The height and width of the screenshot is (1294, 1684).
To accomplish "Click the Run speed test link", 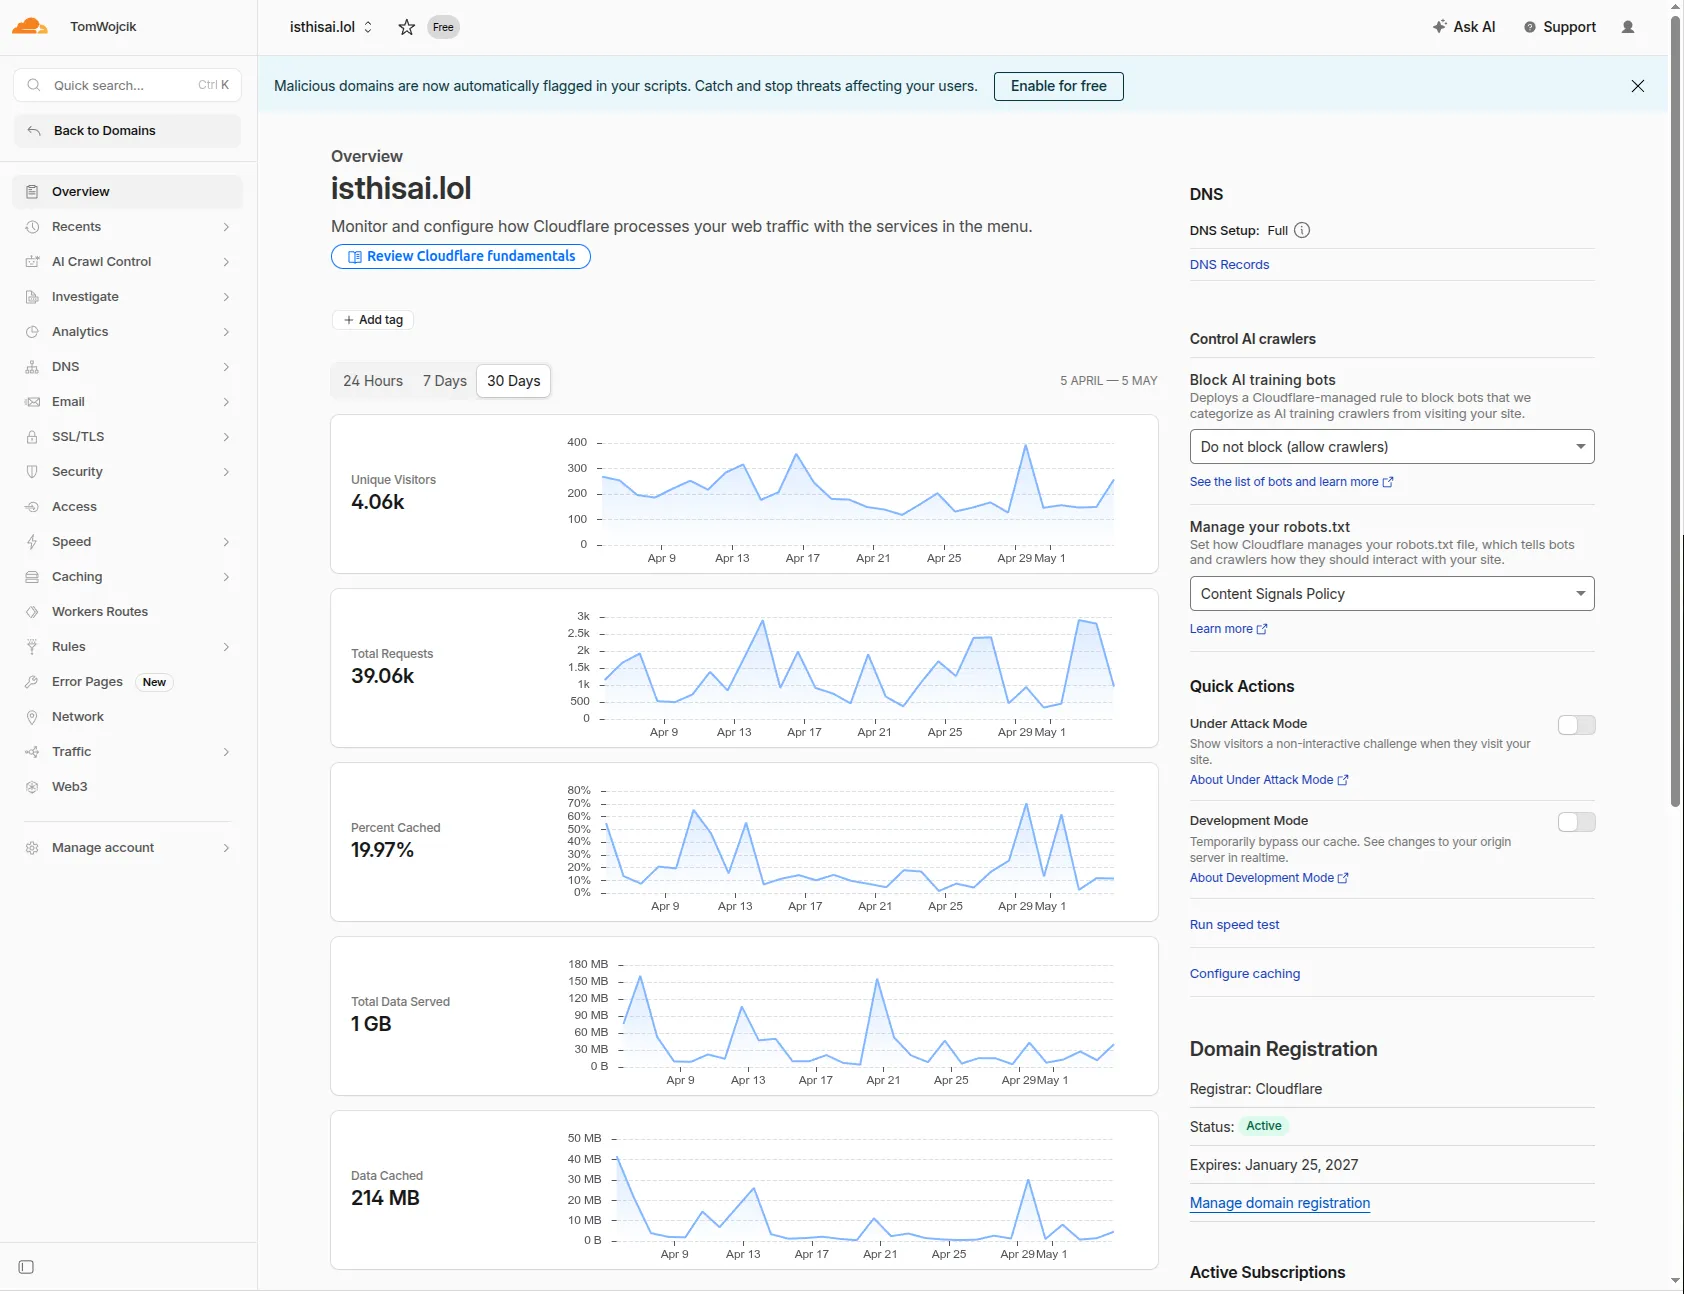I will click(1234, 925).
